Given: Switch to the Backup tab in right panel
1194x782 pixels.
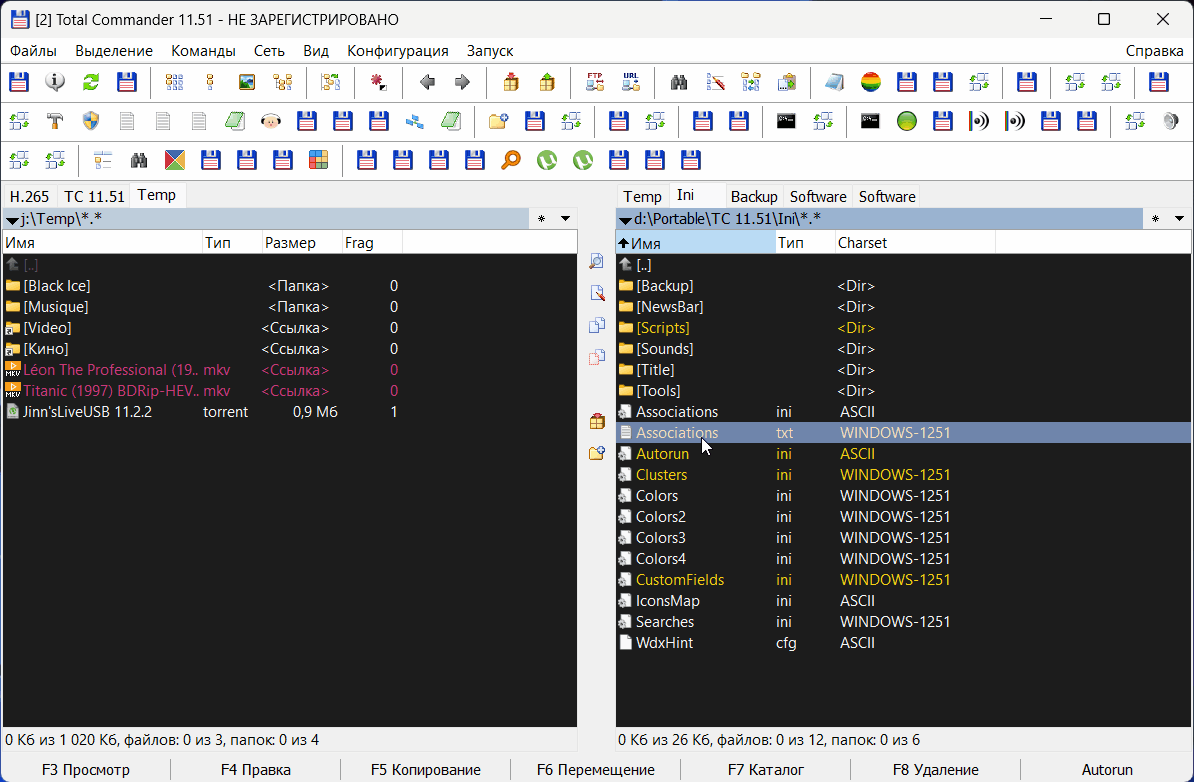Looking at the screenshot, I should point(753,197).
